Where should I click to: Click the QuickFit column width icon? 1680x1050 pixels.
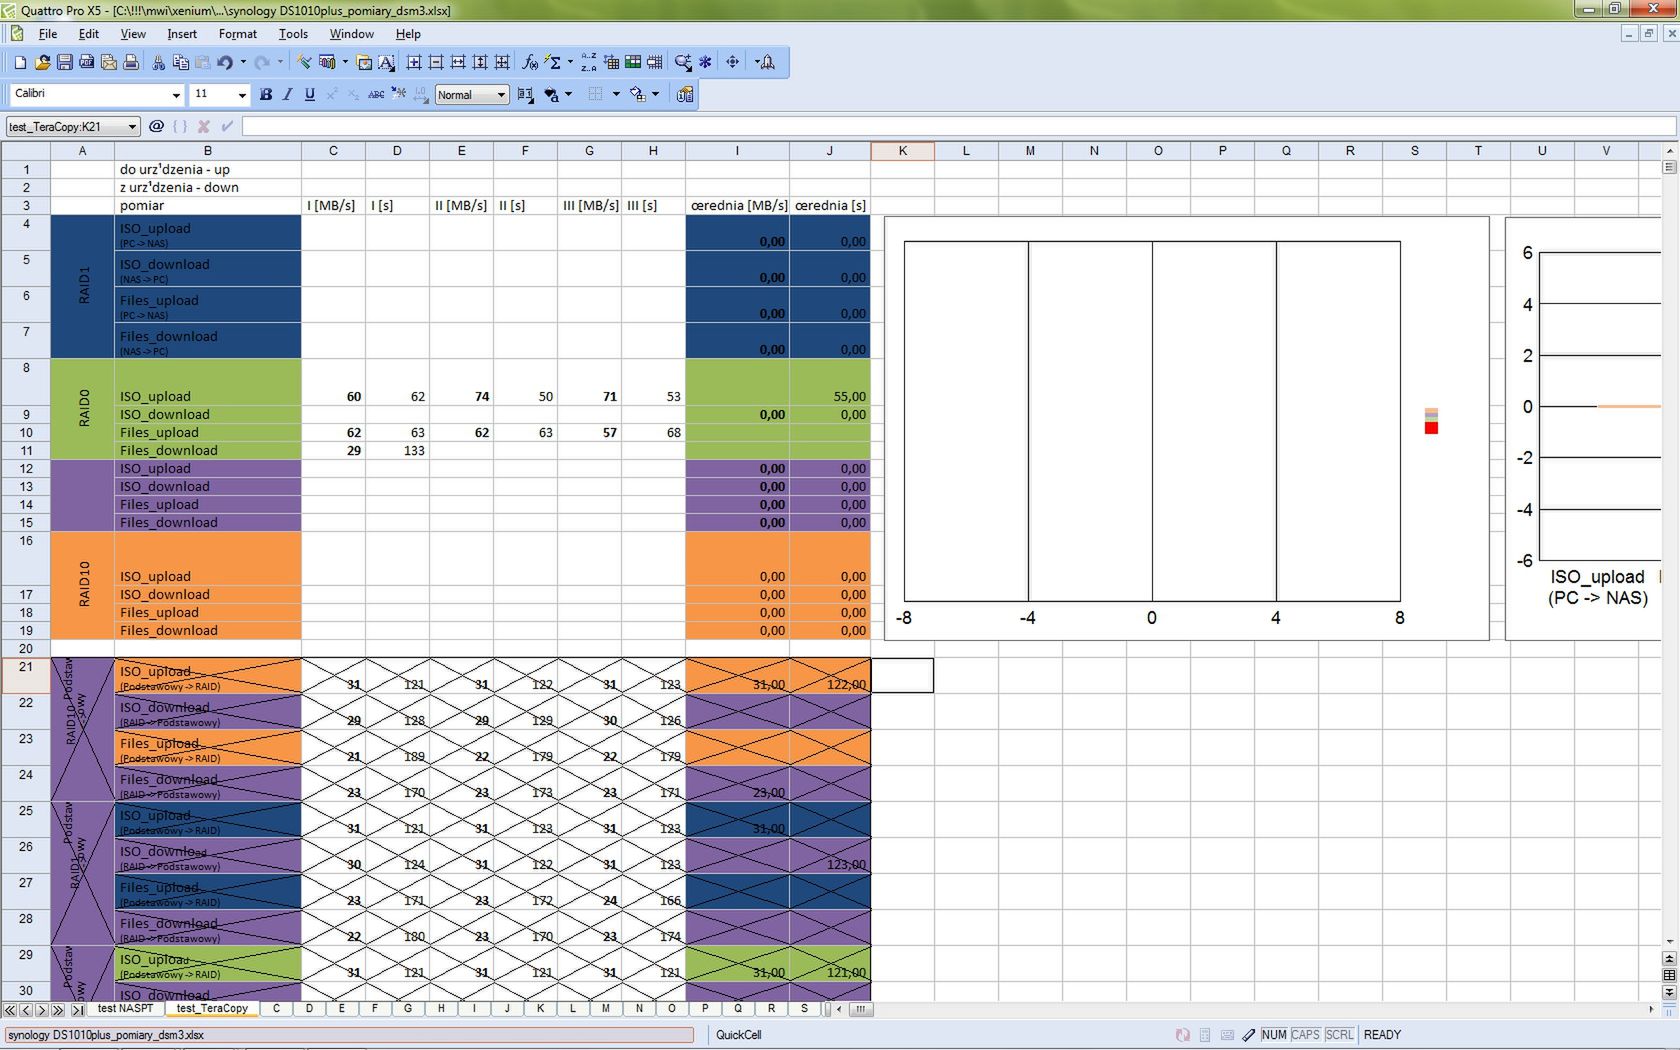click(x=457, y=62)
